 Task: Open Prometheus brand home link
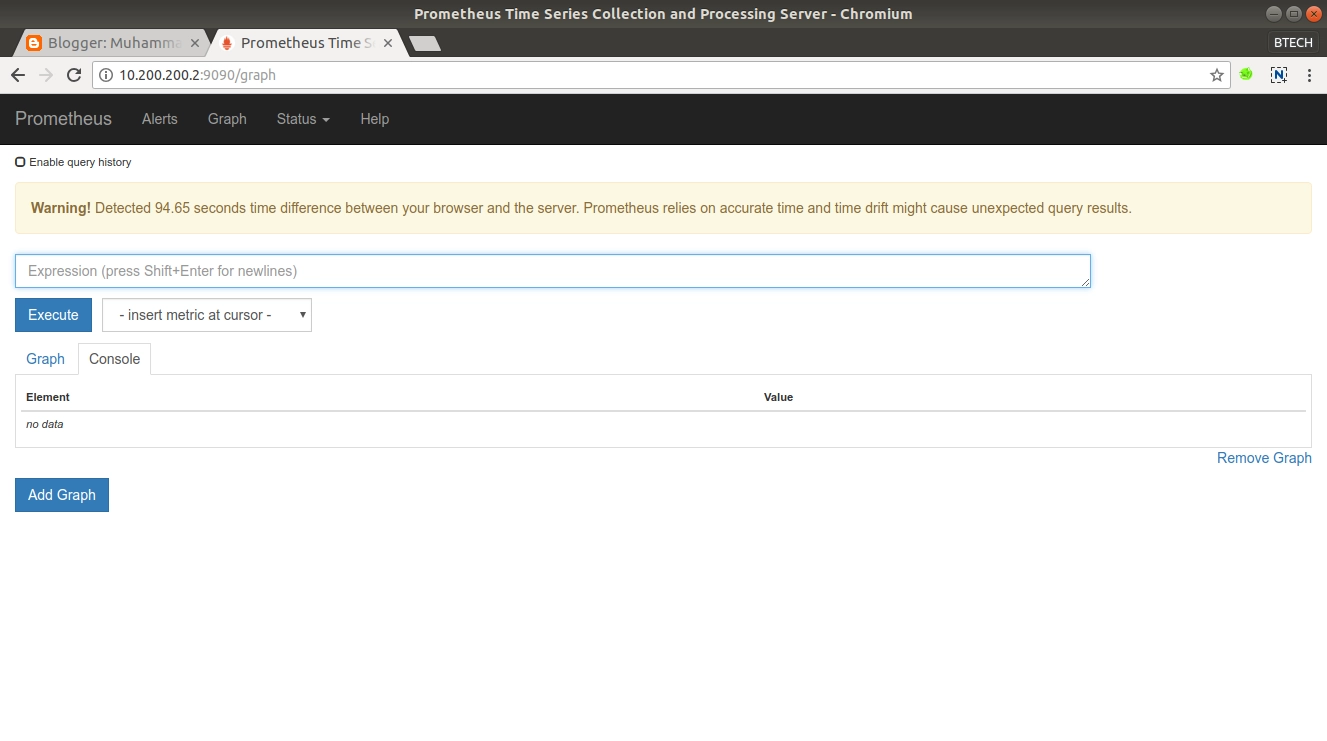[63, 119]
